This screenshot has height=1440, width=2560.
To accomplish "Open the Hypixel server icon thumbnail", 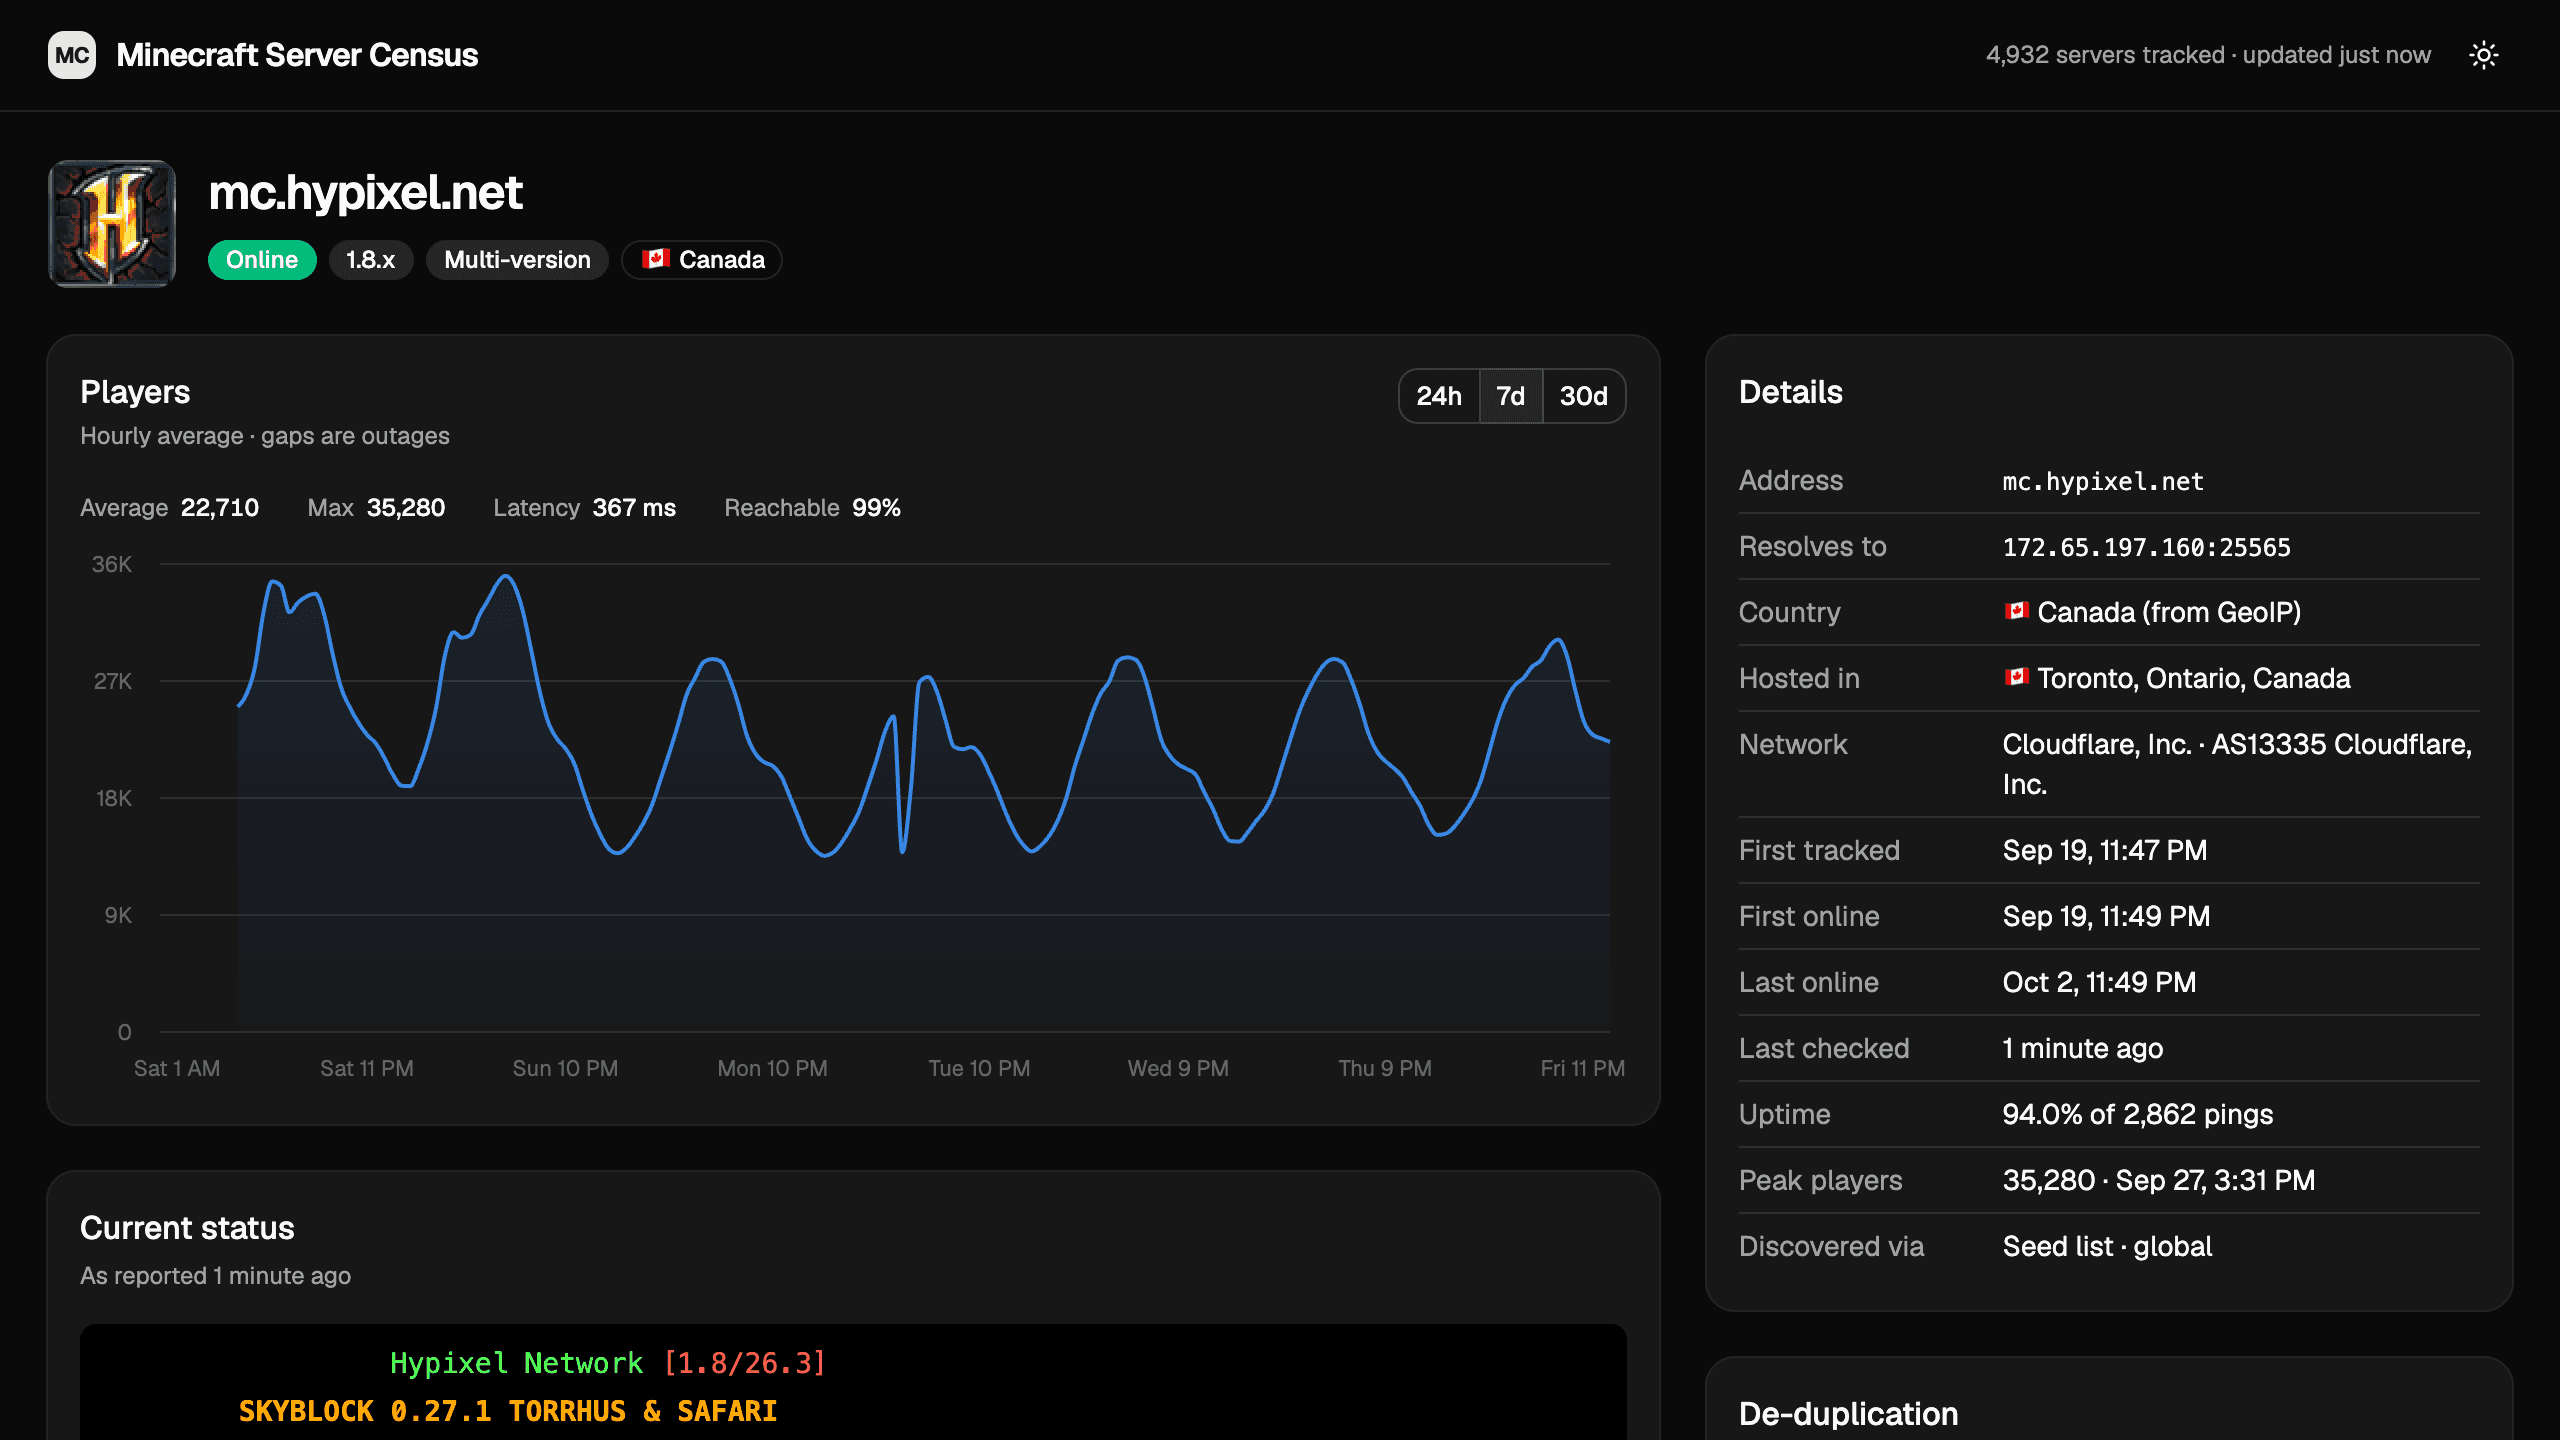I will point(112,224).
